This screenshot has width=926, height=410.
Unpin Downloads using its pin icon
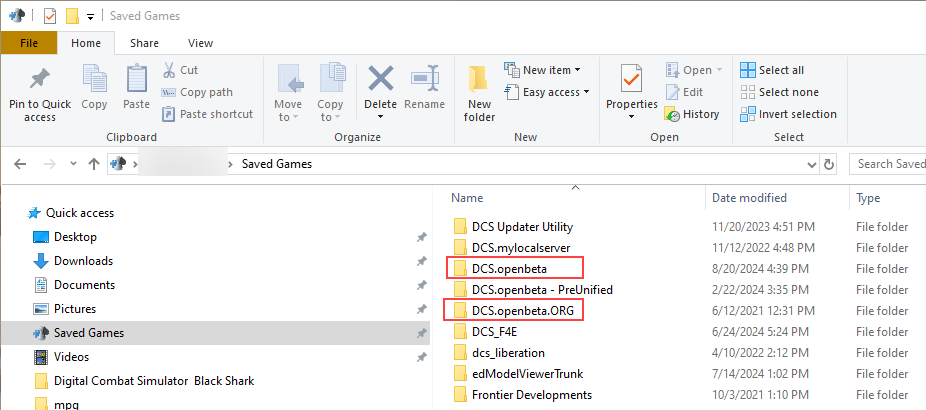click(x=421, y=261)
